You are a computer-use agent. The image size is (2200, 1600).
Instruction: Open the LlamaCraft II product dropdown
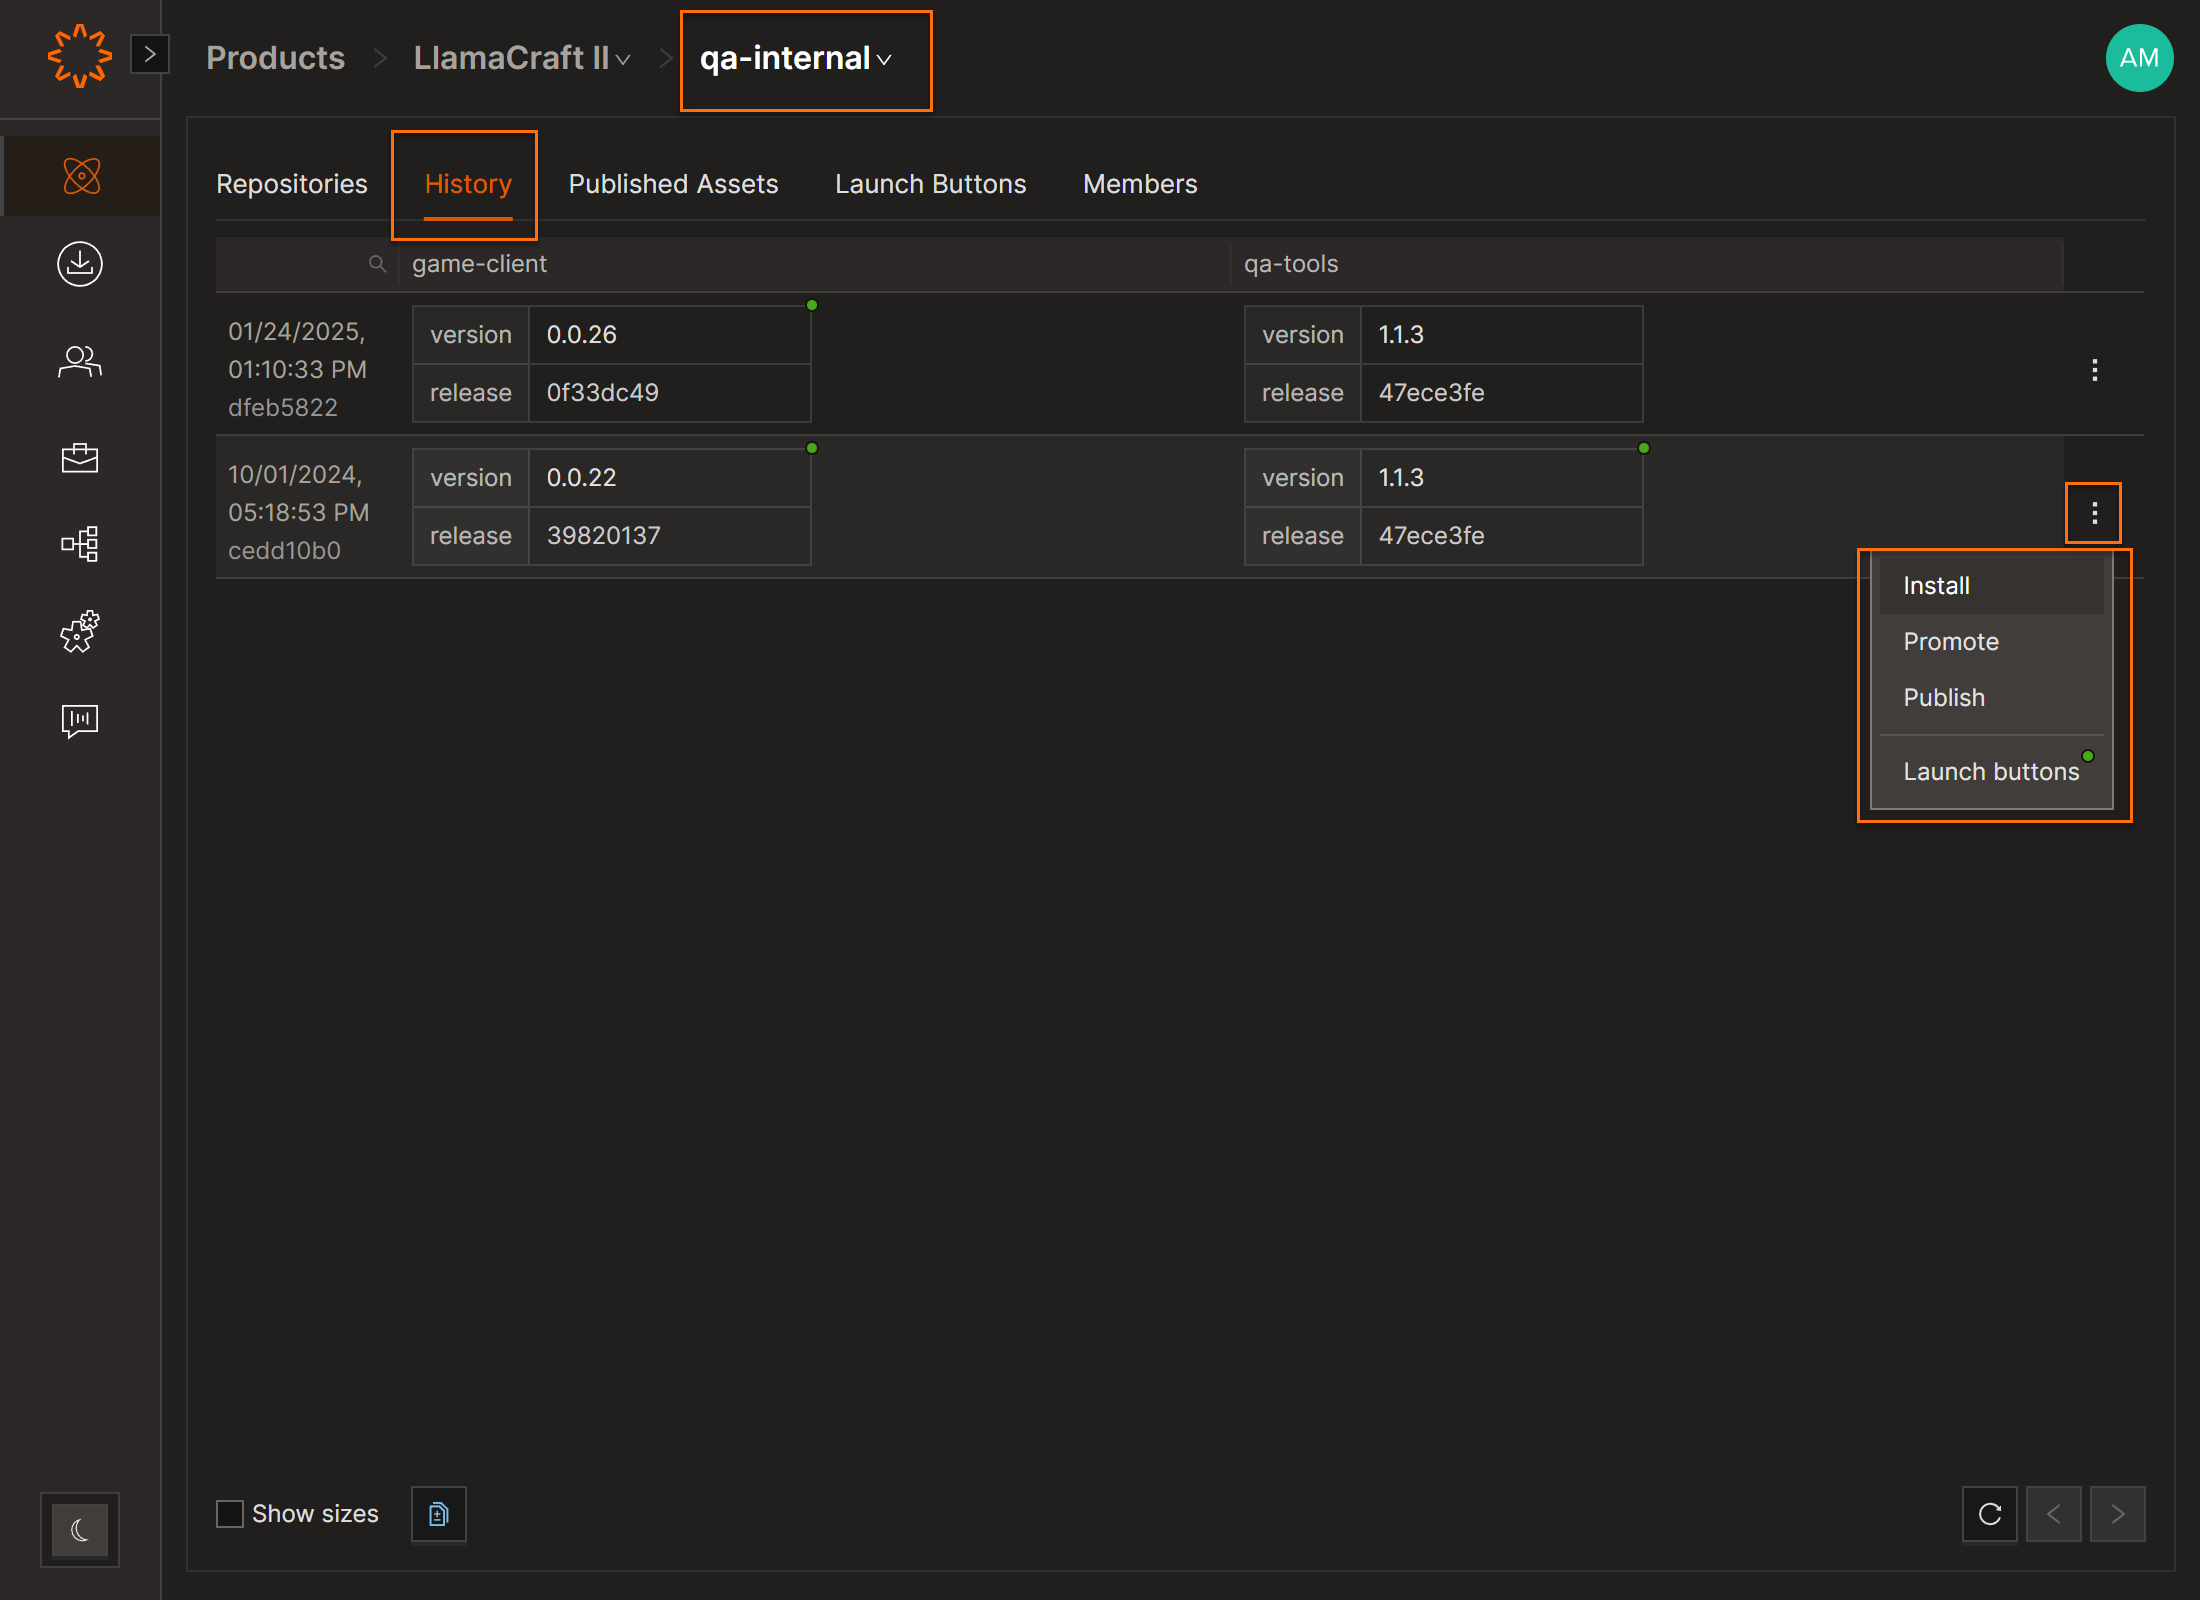click(521, 59)
